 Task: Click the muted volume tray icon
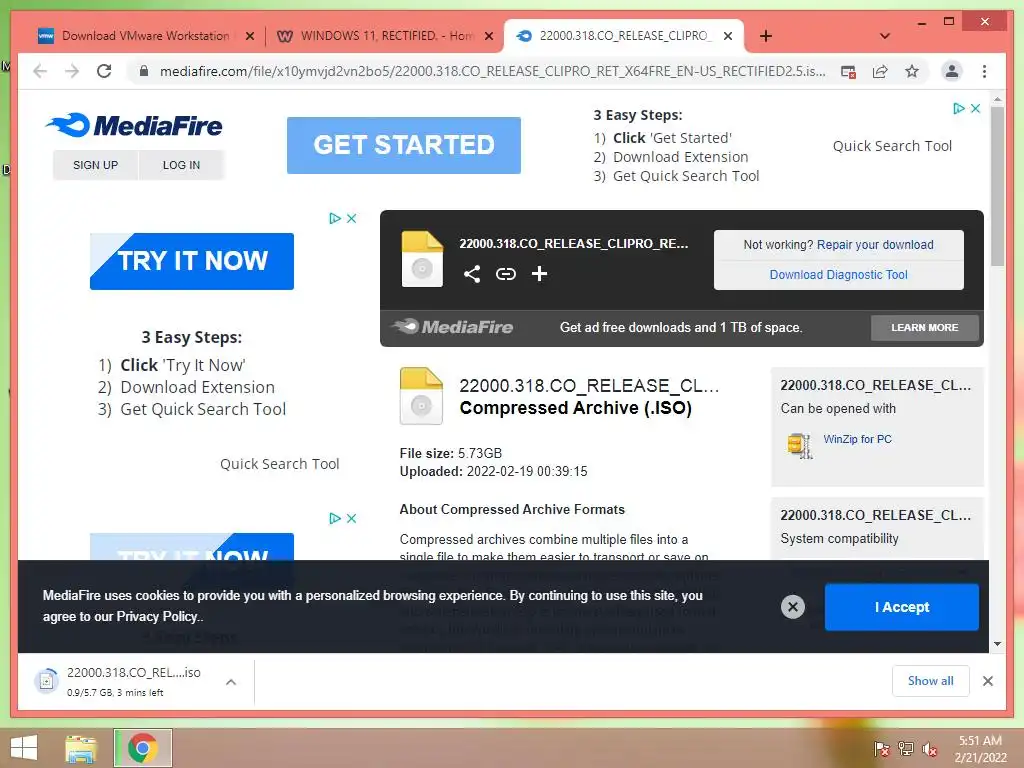click(930, 749)
